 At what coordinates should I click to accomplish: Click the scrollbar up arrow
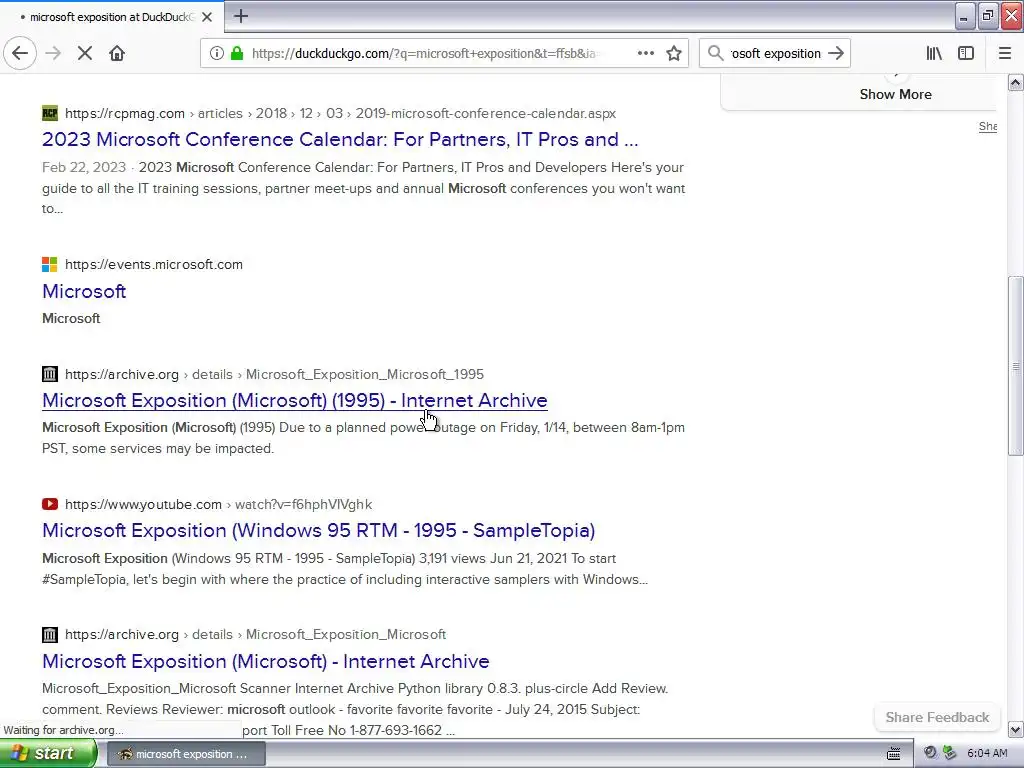point(1016,82)
